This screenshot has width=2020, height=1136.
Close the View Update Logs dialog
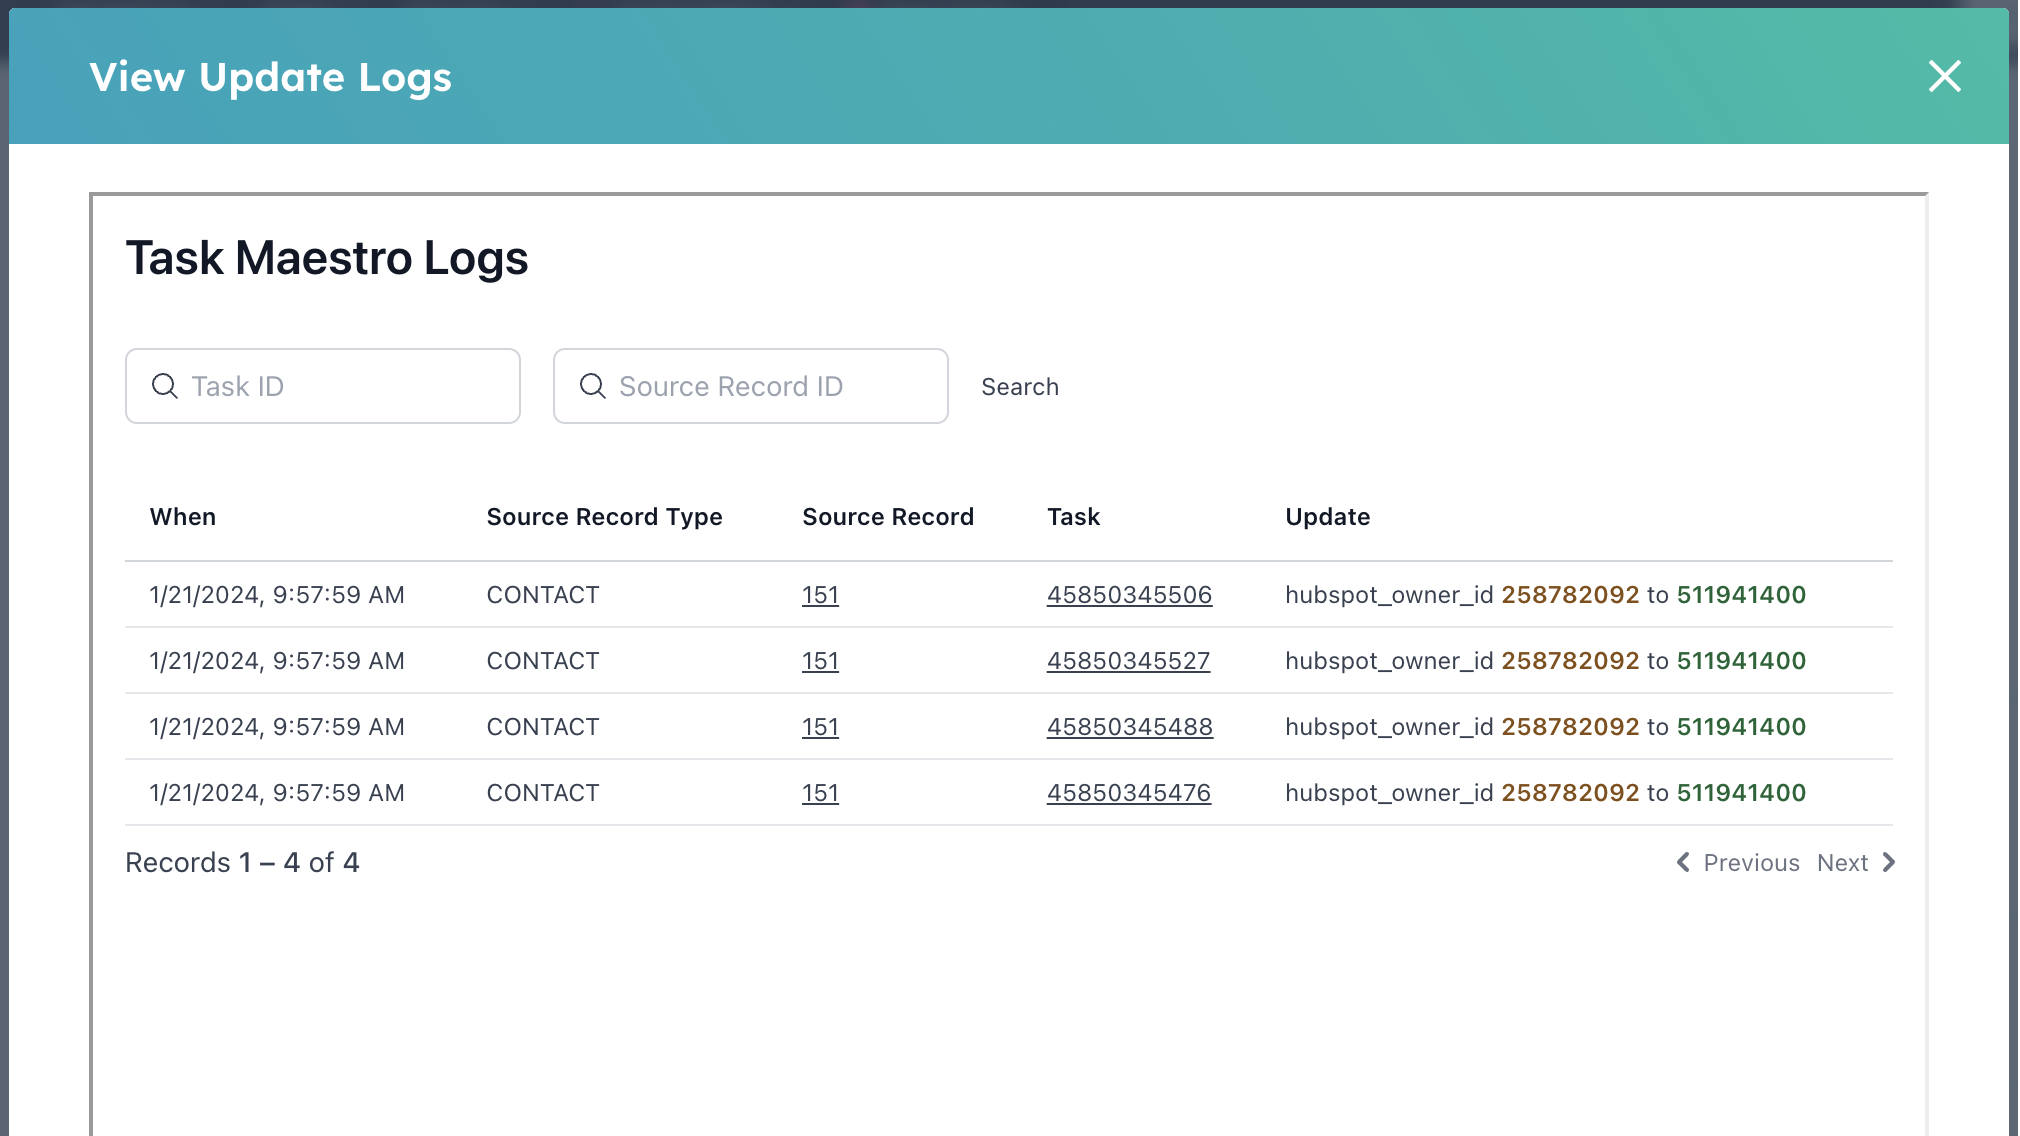(x=1943, y=76)
